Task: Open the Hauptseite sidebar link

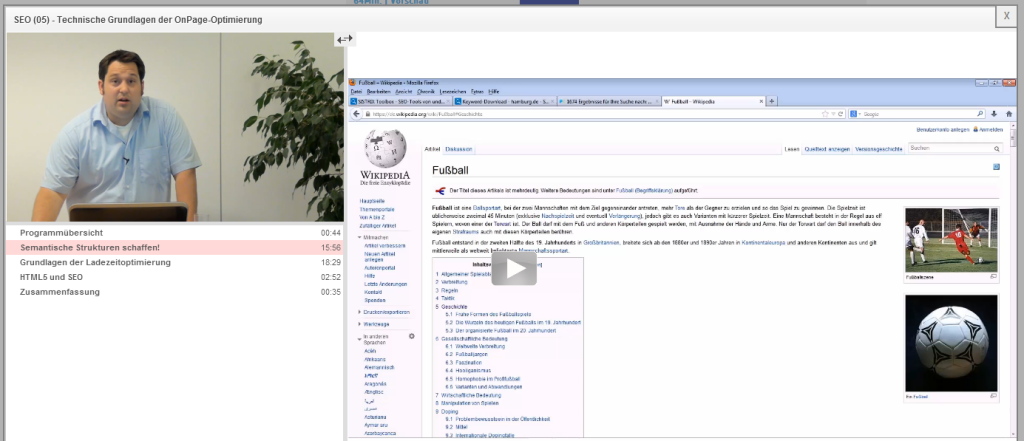Action: coord(372,201)
